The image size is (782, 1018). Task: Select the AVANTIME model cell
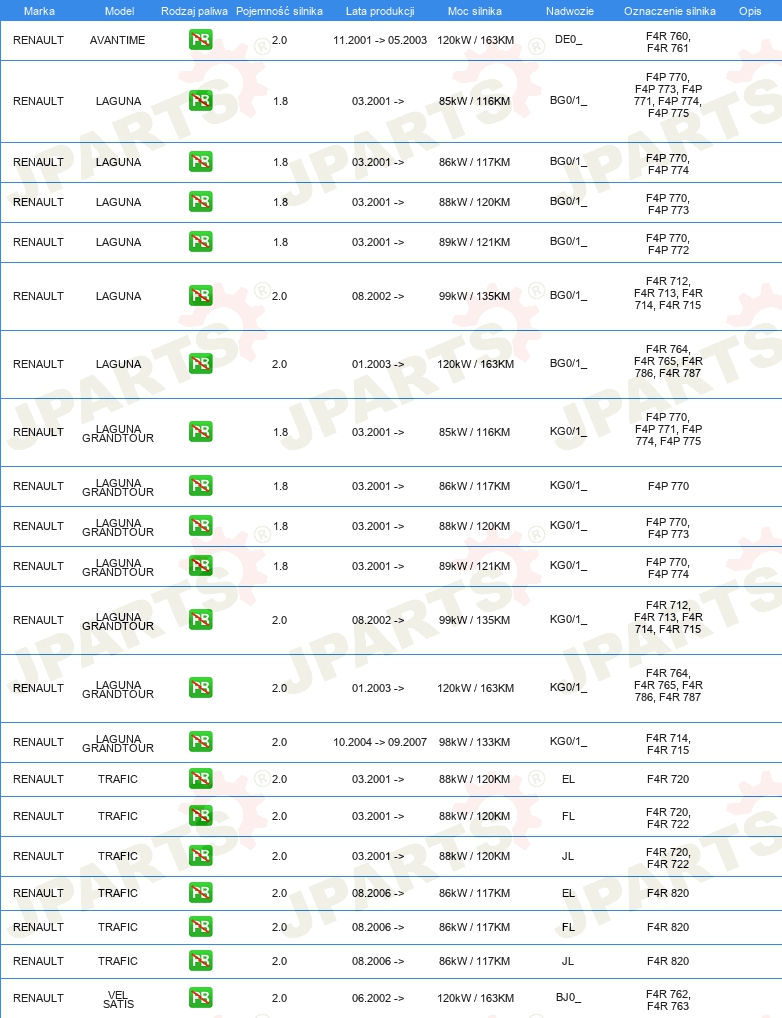click(x=118, y=40)
